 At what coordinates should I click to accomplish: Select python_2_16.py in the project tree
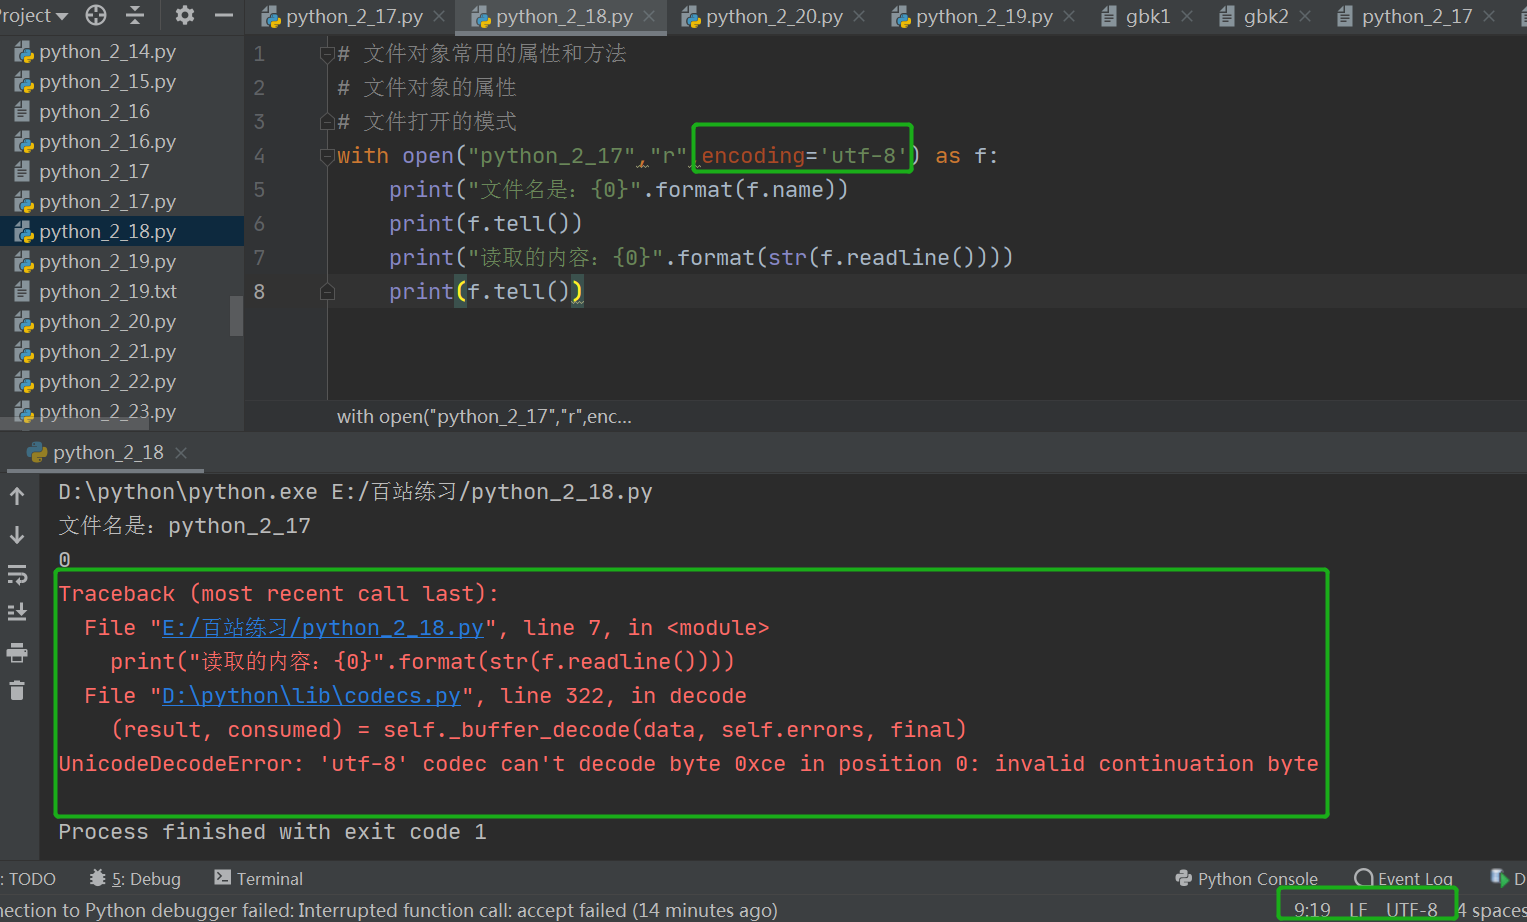[107, 142]
